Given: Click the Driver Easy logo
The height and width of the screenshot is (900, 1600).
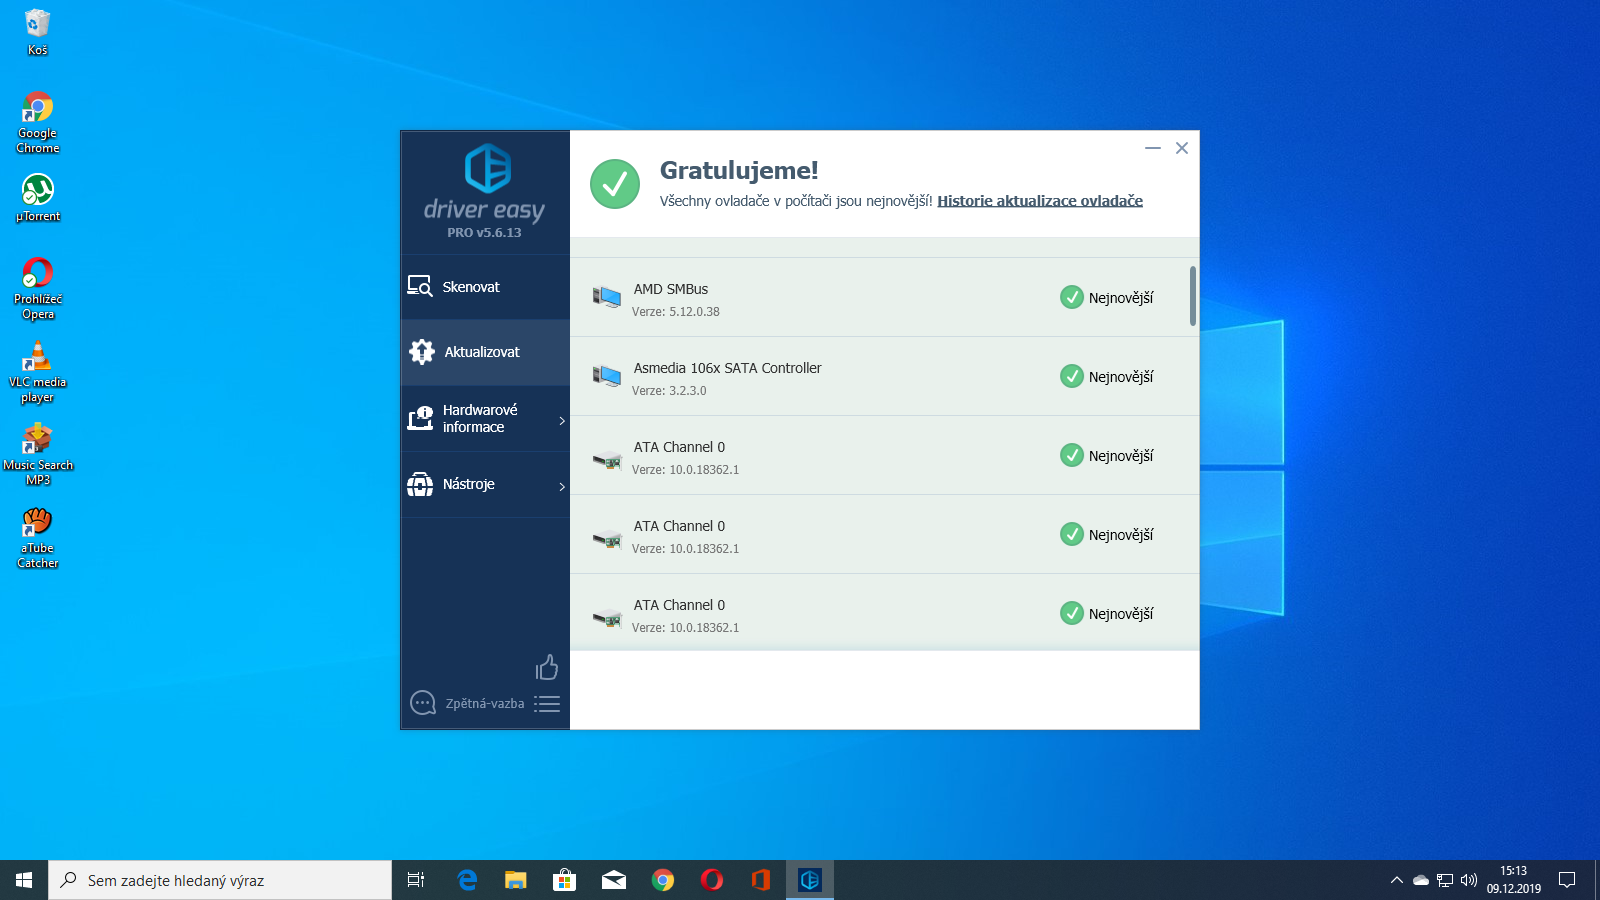Looking at the screenshot, I should (x=487, y=168).
